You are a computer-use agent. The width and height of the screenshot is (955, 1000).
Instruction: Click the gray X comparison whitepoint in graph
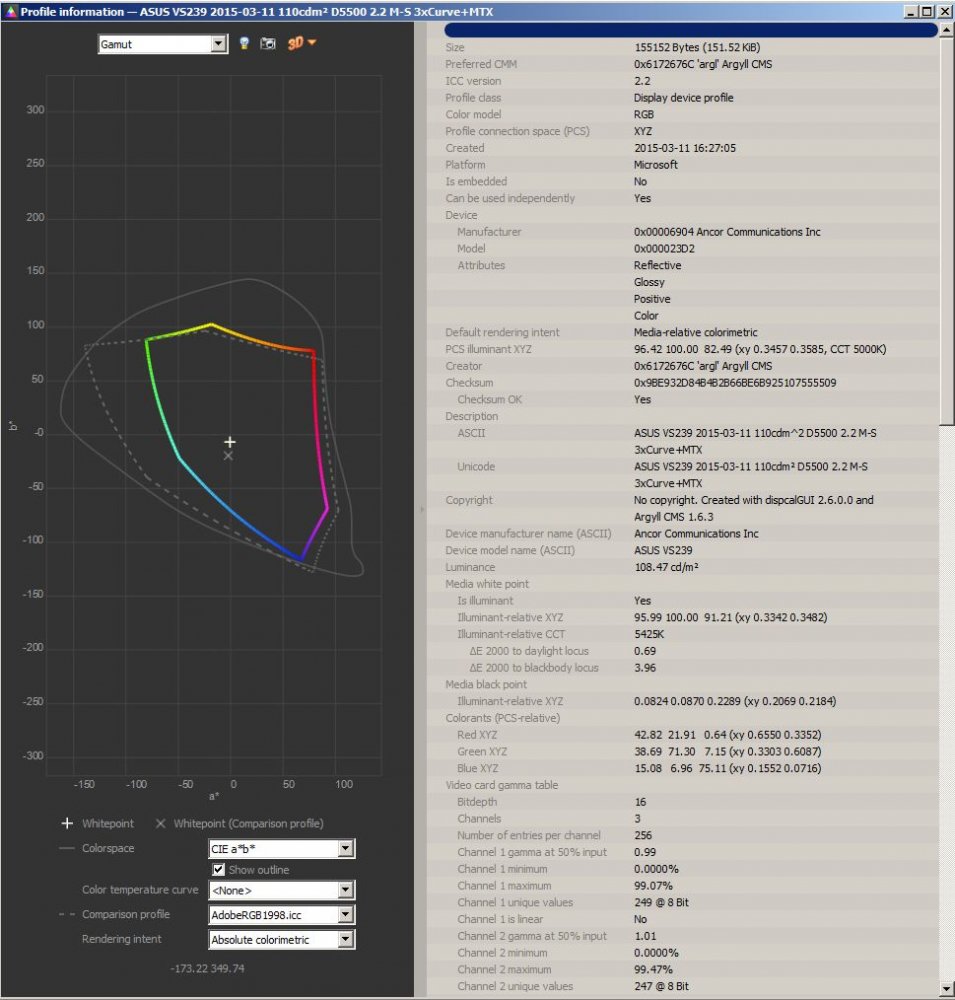(228, 455)
